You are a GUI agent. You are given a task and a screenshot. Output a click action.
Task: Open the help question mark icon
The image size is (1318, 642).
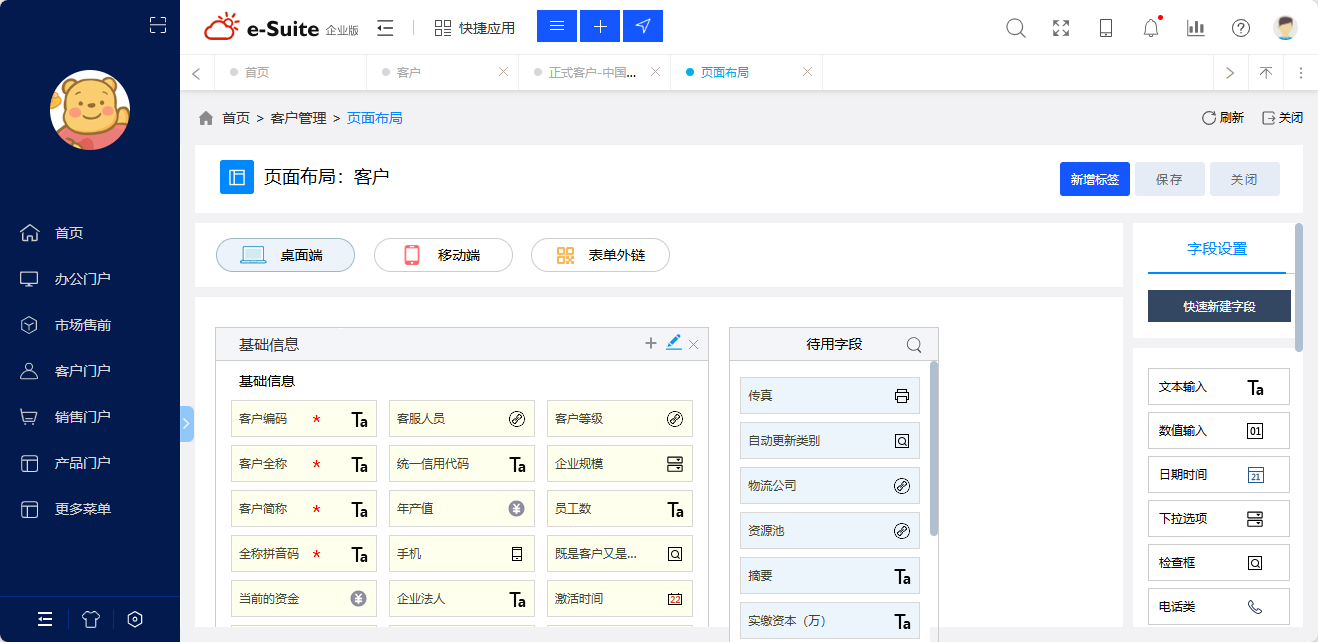tap(1240, 28)
